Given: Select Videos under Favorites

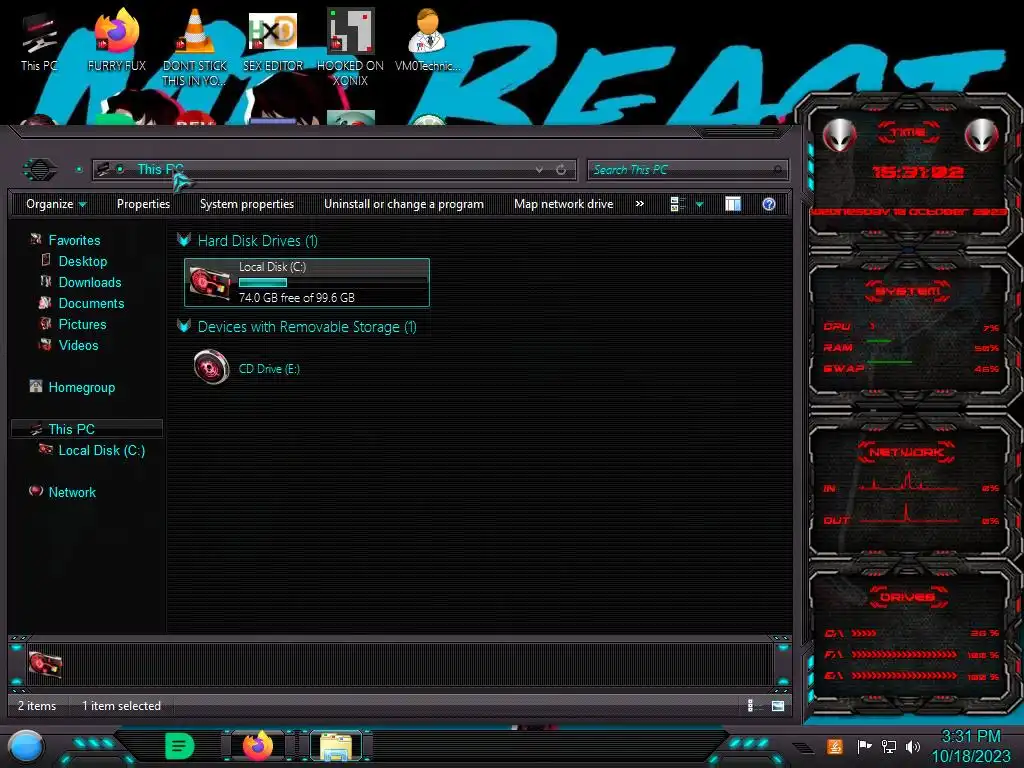Looking at the screenshot, I should 78,345.
